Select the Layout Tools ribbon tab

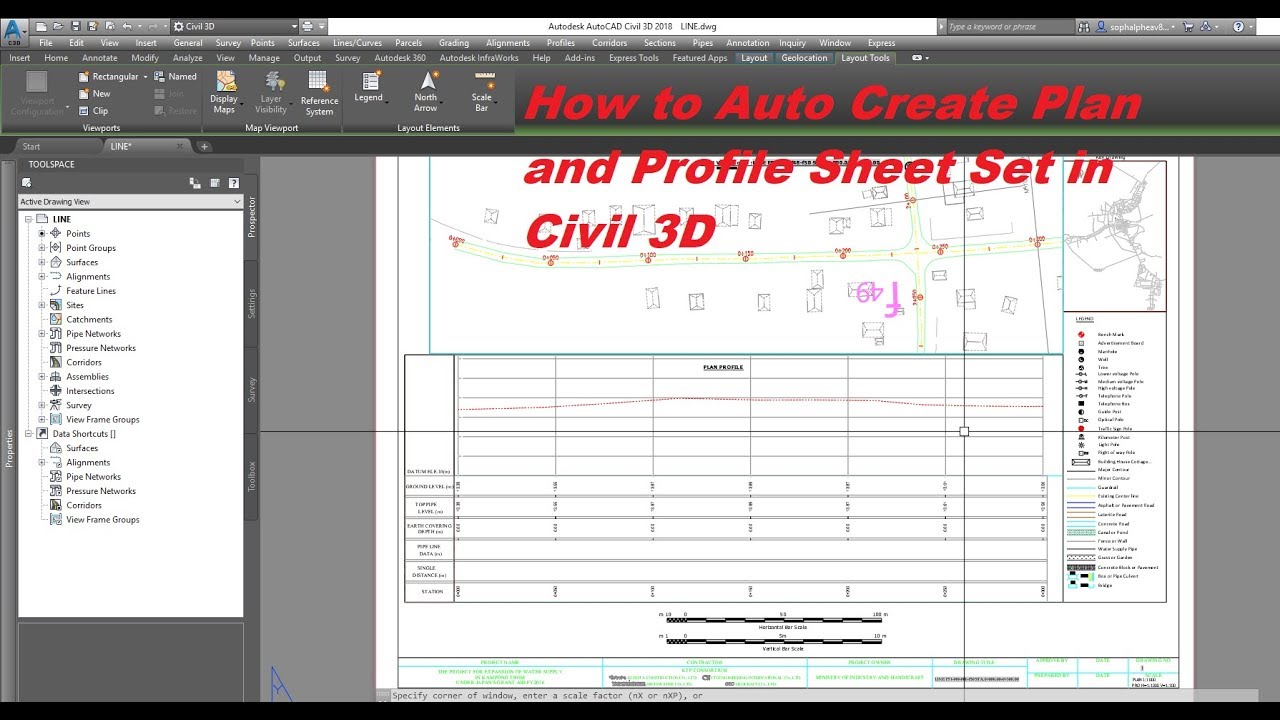point(865,58)
